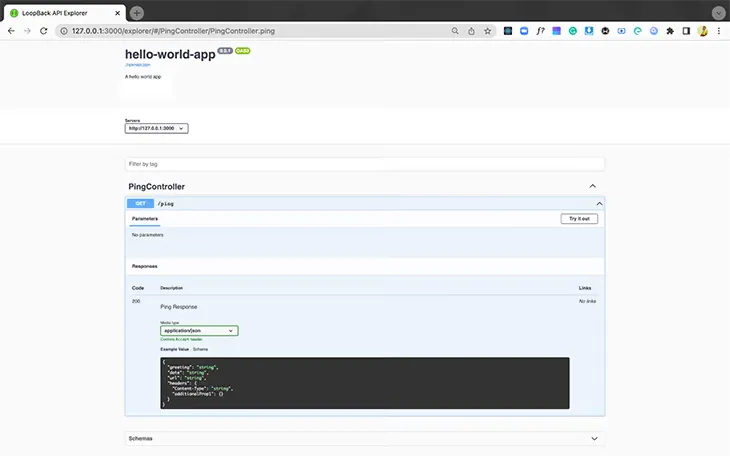Viewport: 730px width, 456px height.
Task: Open a new tab with the plus icon
Action: tap(136, 13)
